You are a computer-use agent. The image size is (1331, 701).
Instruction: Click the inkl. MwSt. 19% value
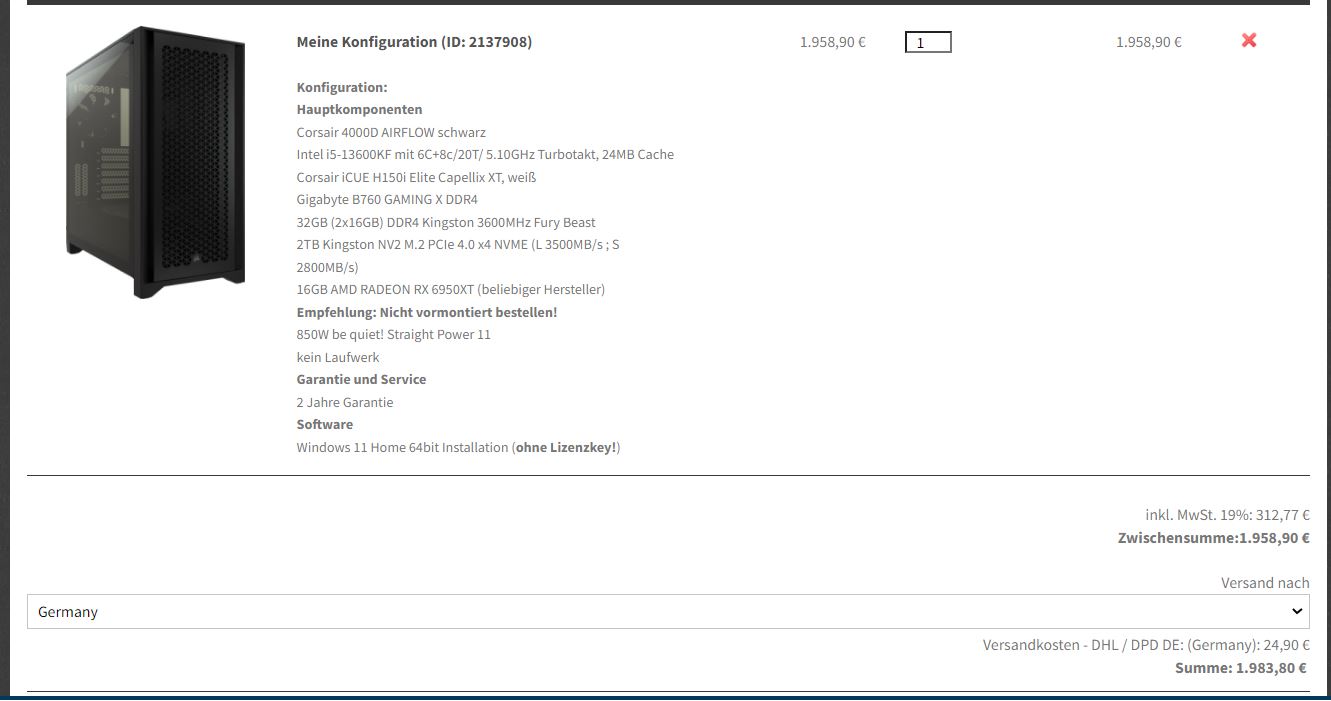[1227, 515]
